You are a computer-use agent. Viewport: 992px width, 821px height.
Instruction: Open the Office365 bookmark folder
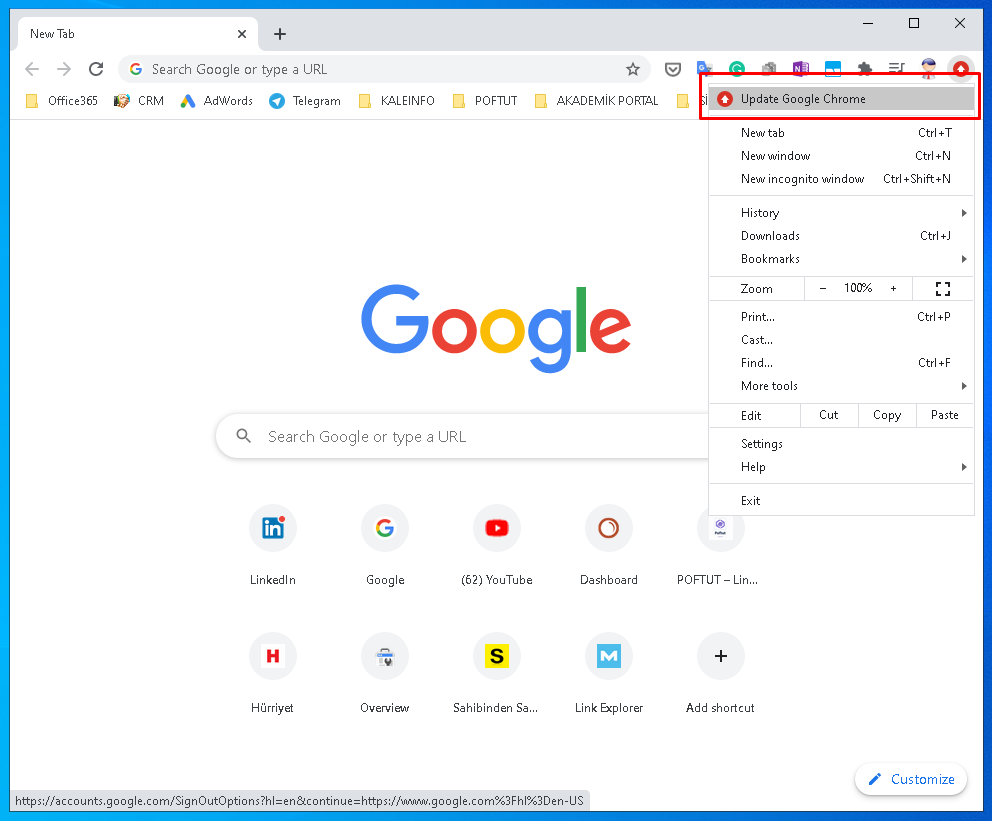(x=62, y=101)
